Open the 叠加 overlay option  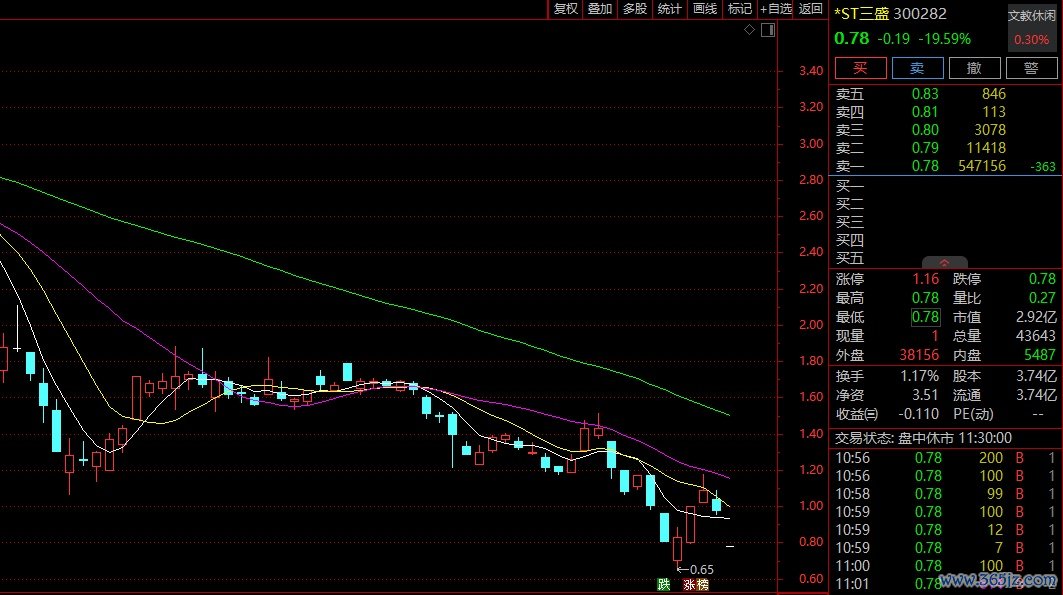[600, 9]
